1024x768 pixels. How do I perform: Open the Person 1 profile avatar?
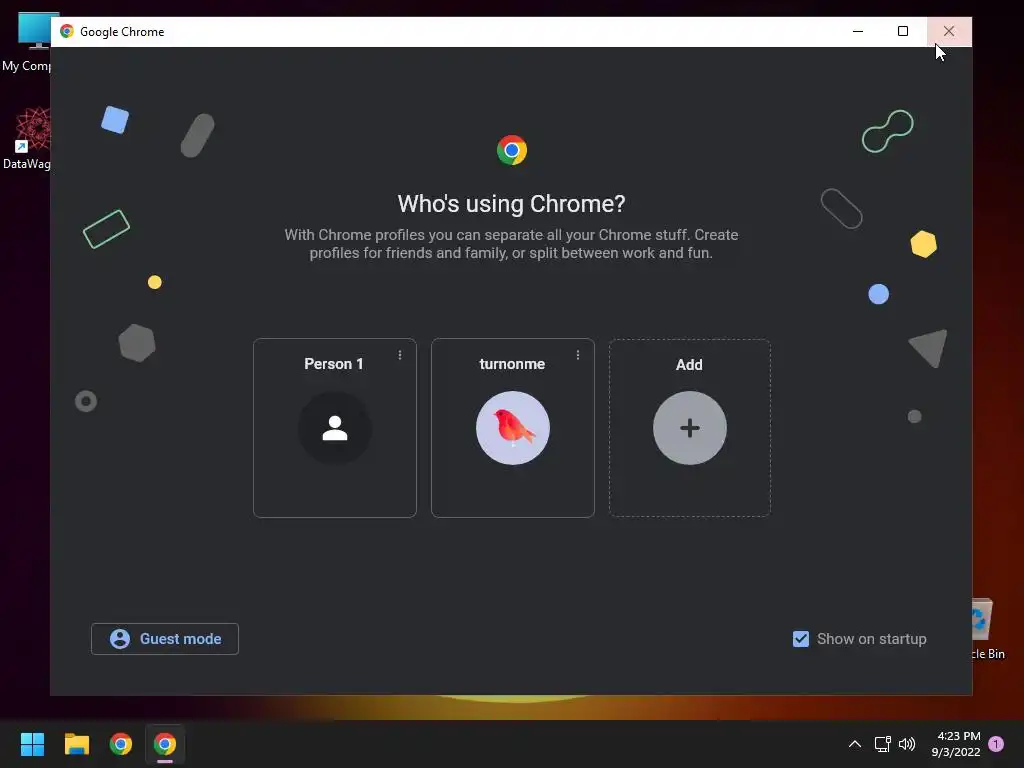pyautogui.click(x=334, y=428)
